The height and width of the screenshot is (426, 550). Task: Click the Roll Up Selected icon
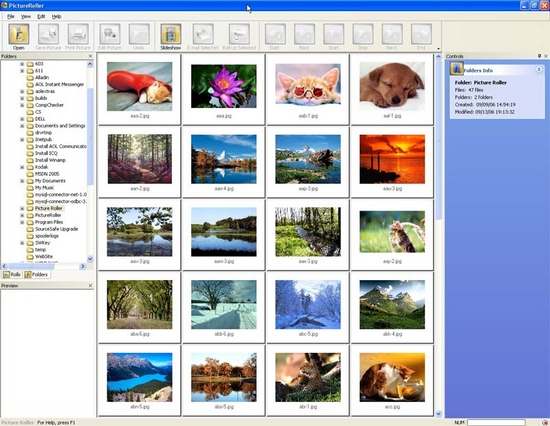tap(239, 34)
